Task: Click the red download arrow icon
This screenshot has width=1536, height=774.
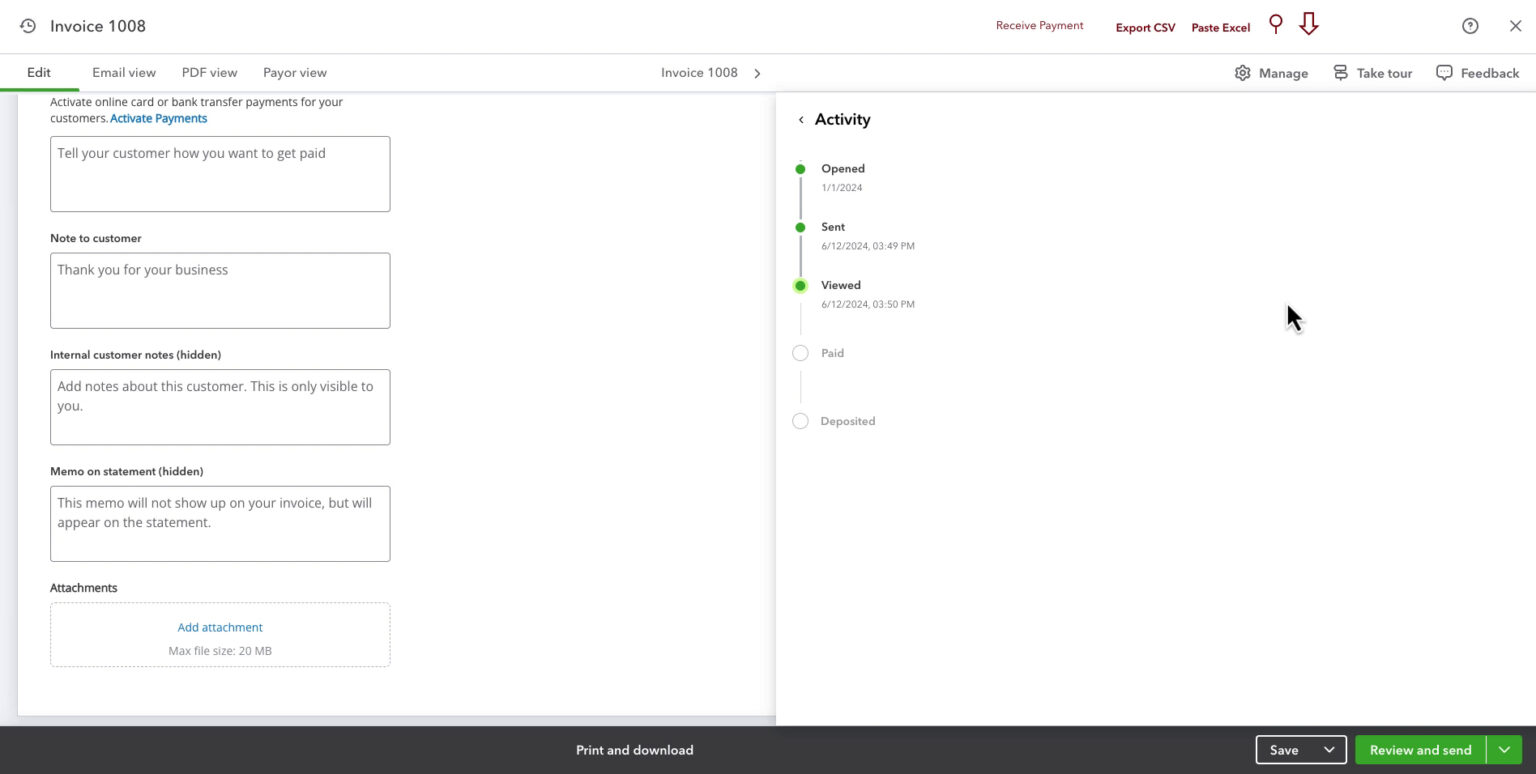Action: (1308, 24)
